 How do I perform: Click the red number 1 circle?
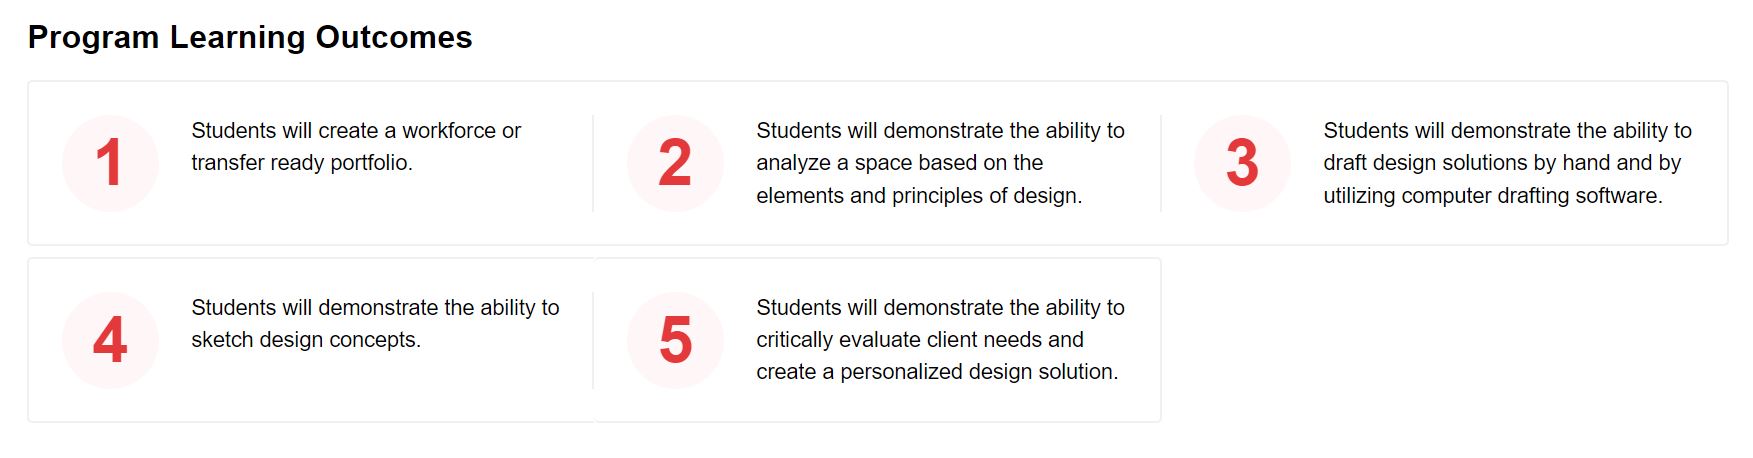[110, 163]
